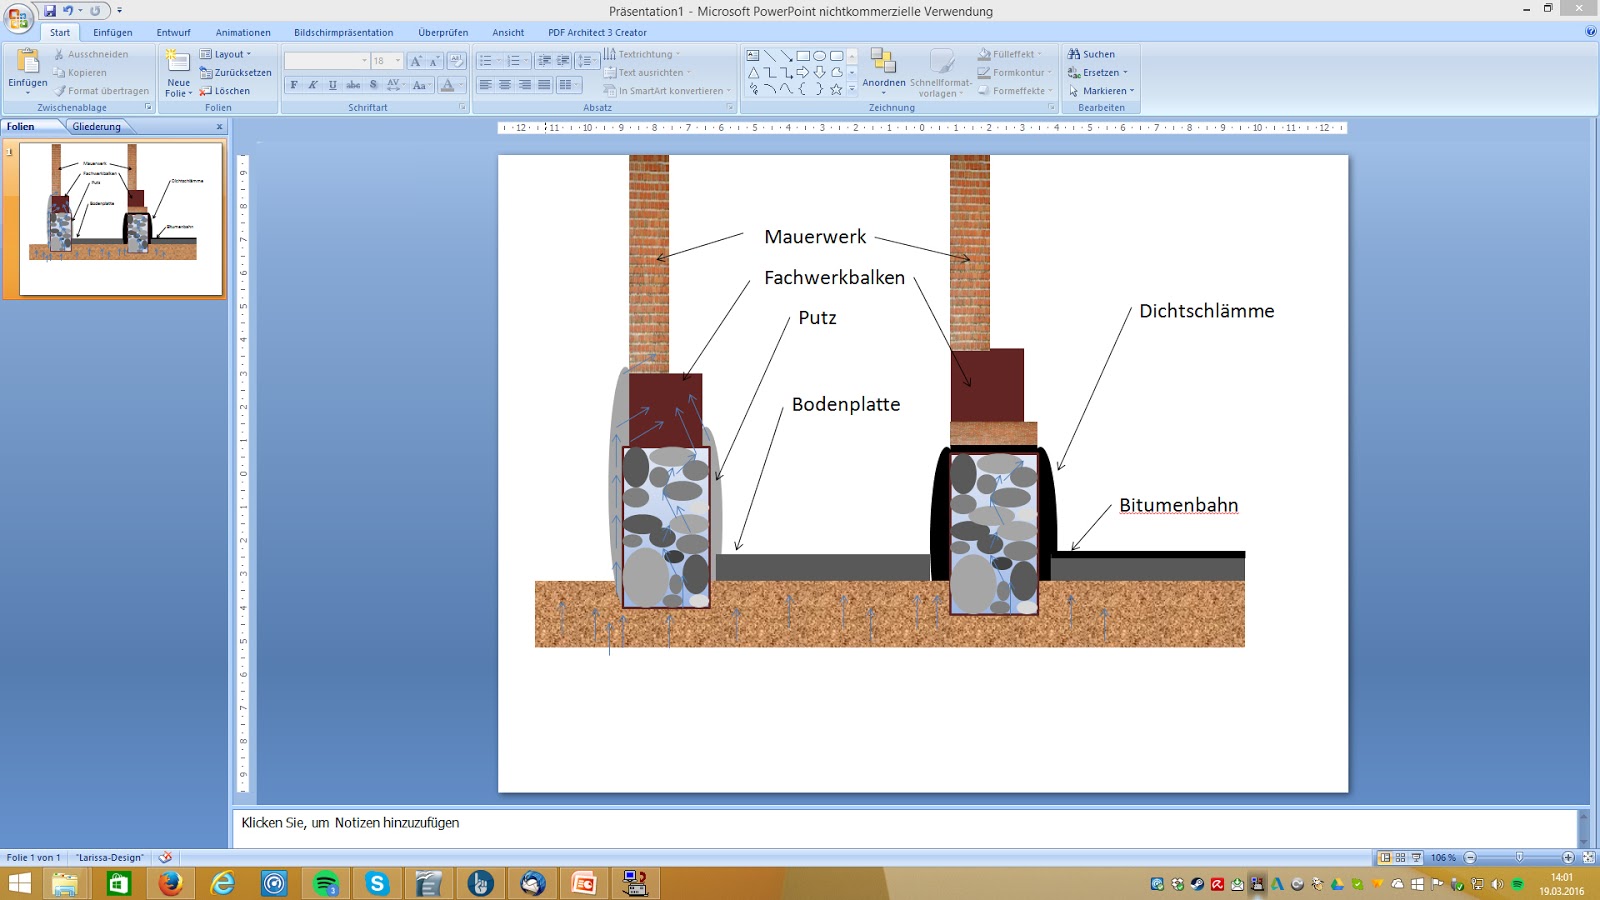Select slide 1 thumbnail in Folien pane
Image resolution: width=1600 pixels, height=900 pixels.
[x=121, y=218]
